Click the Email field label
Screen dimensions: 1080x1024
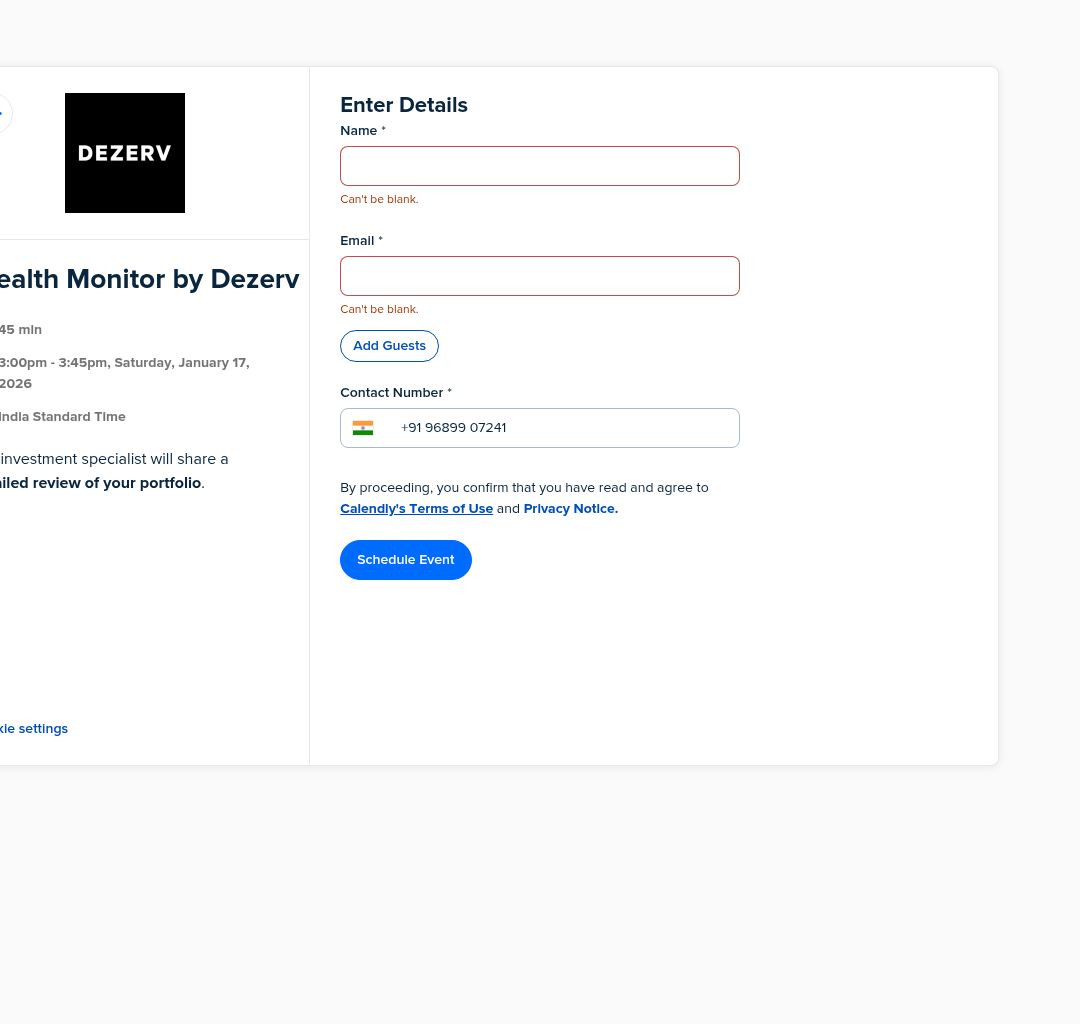357,241
